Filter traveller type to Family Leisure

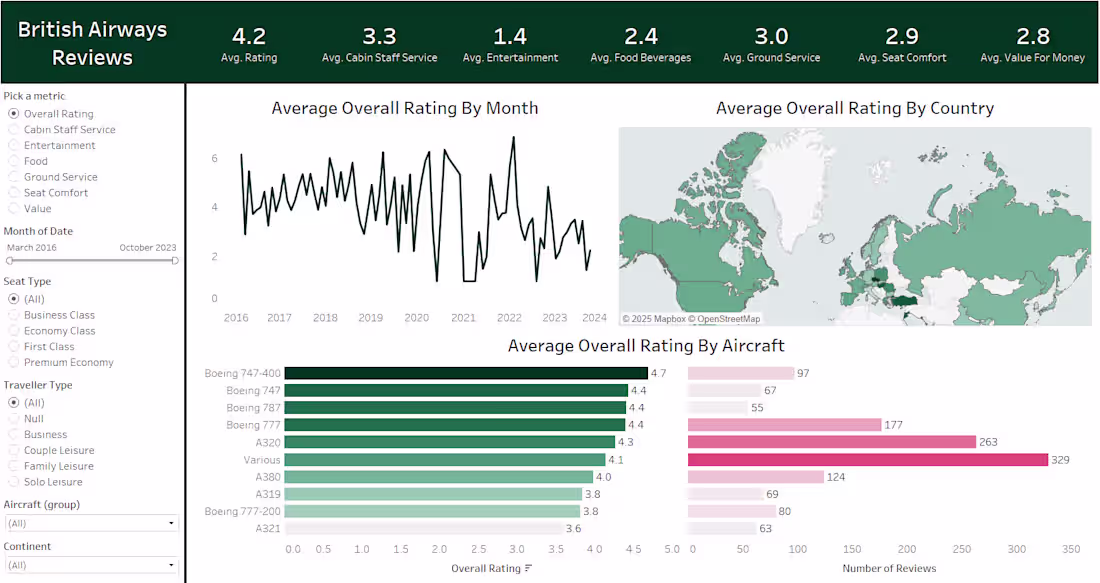pyautogui.click(x=13, y=466)
